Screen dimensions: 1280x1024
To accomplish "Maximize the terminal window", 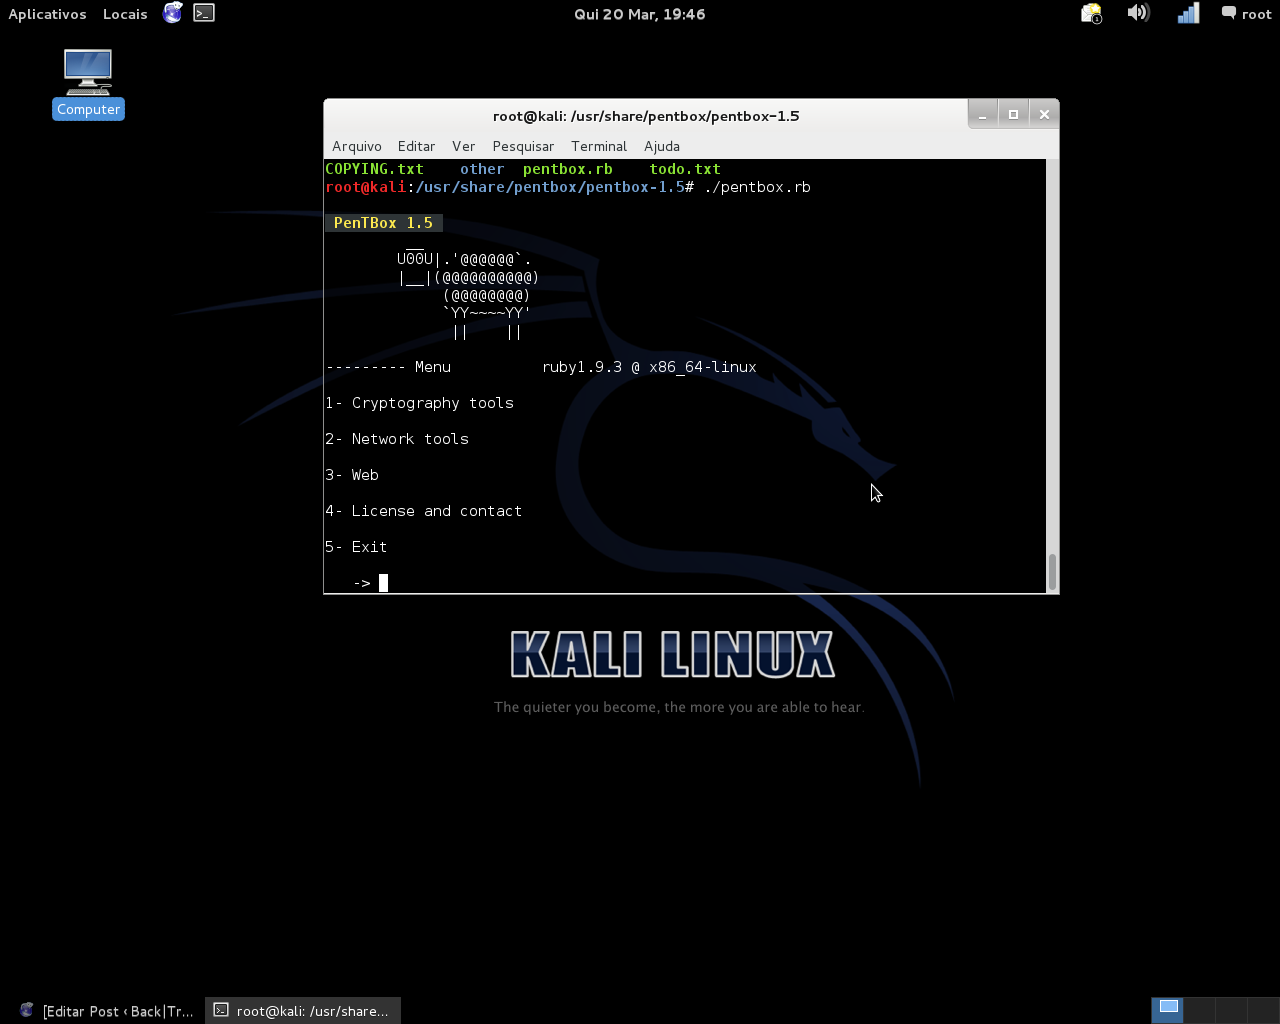I will (1013, 115).
